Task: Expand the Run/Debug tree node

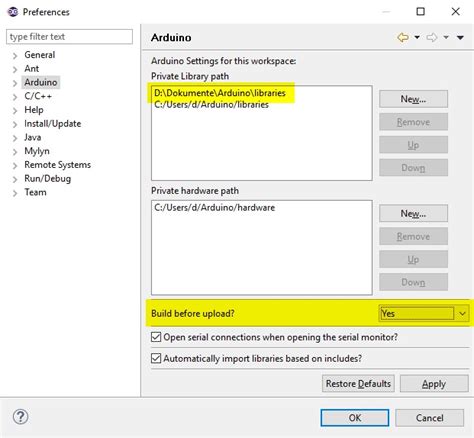Action: 15,179
